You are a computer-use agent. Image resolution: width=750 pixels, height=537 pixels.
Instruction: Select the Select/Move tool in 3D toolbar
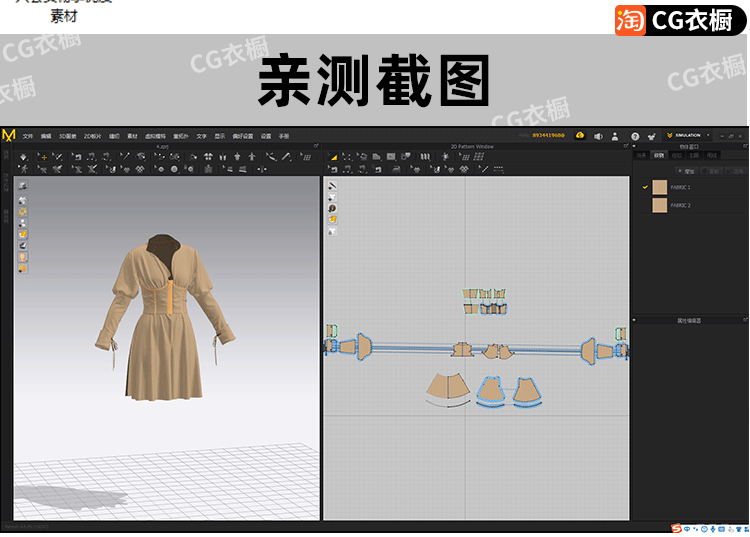42,156
